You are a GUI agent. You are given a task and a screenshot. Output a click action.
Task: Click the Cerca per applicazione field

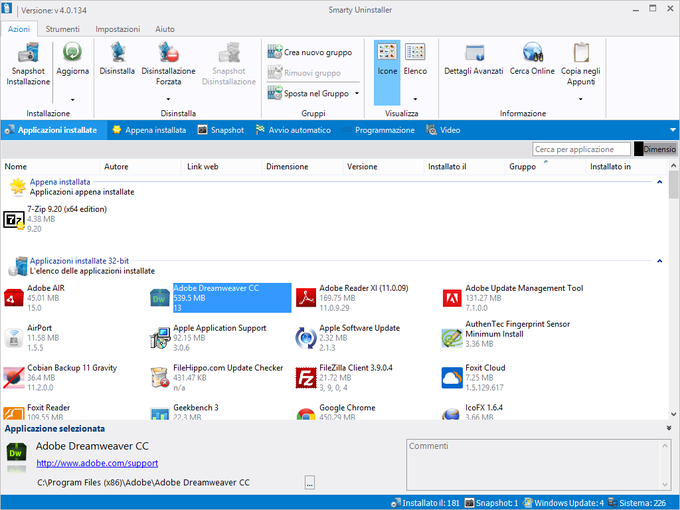(x=581, y=149)
